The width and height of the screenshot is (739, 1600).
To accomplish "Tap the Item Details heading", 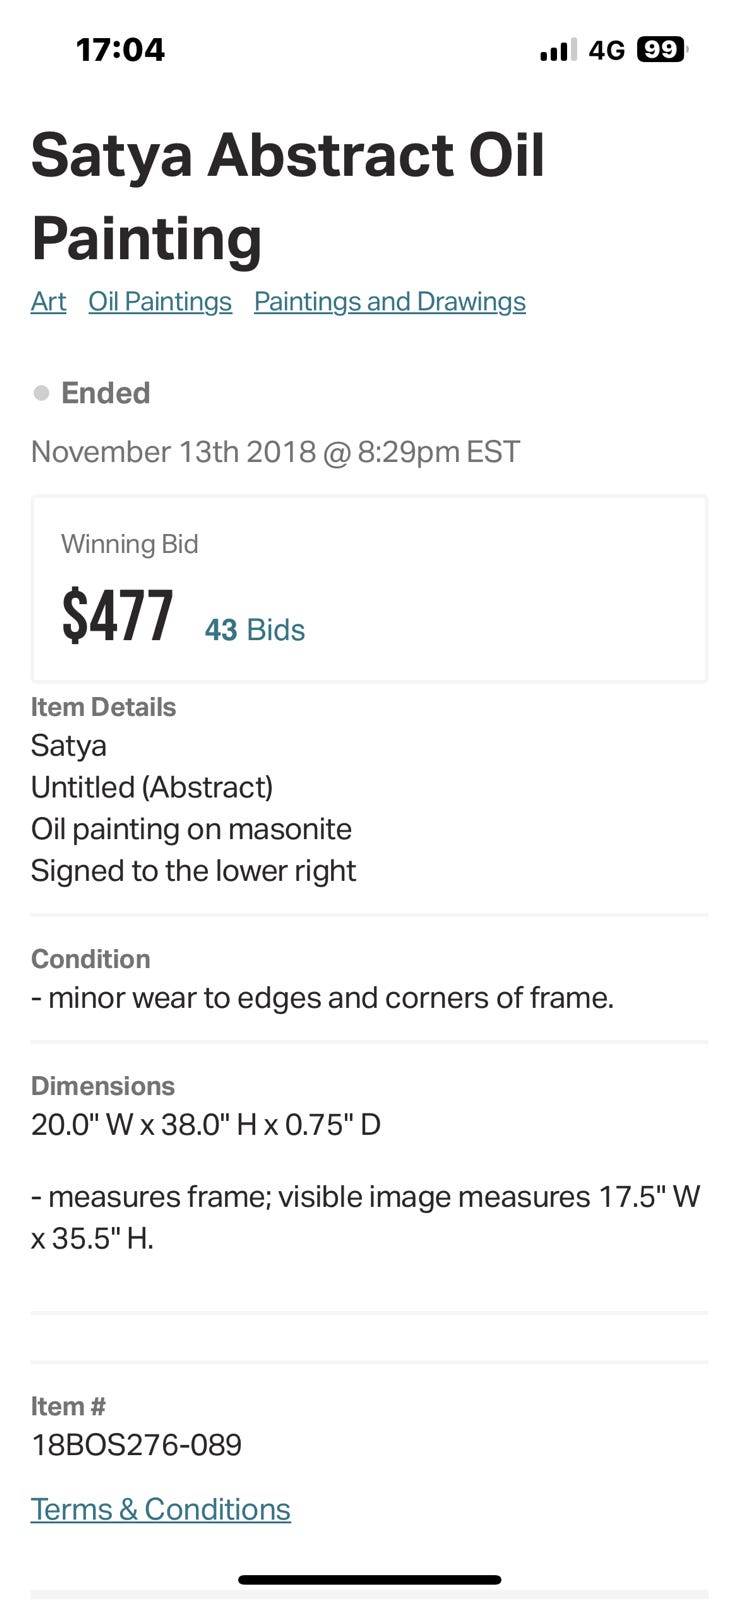I will pos(103,707).
